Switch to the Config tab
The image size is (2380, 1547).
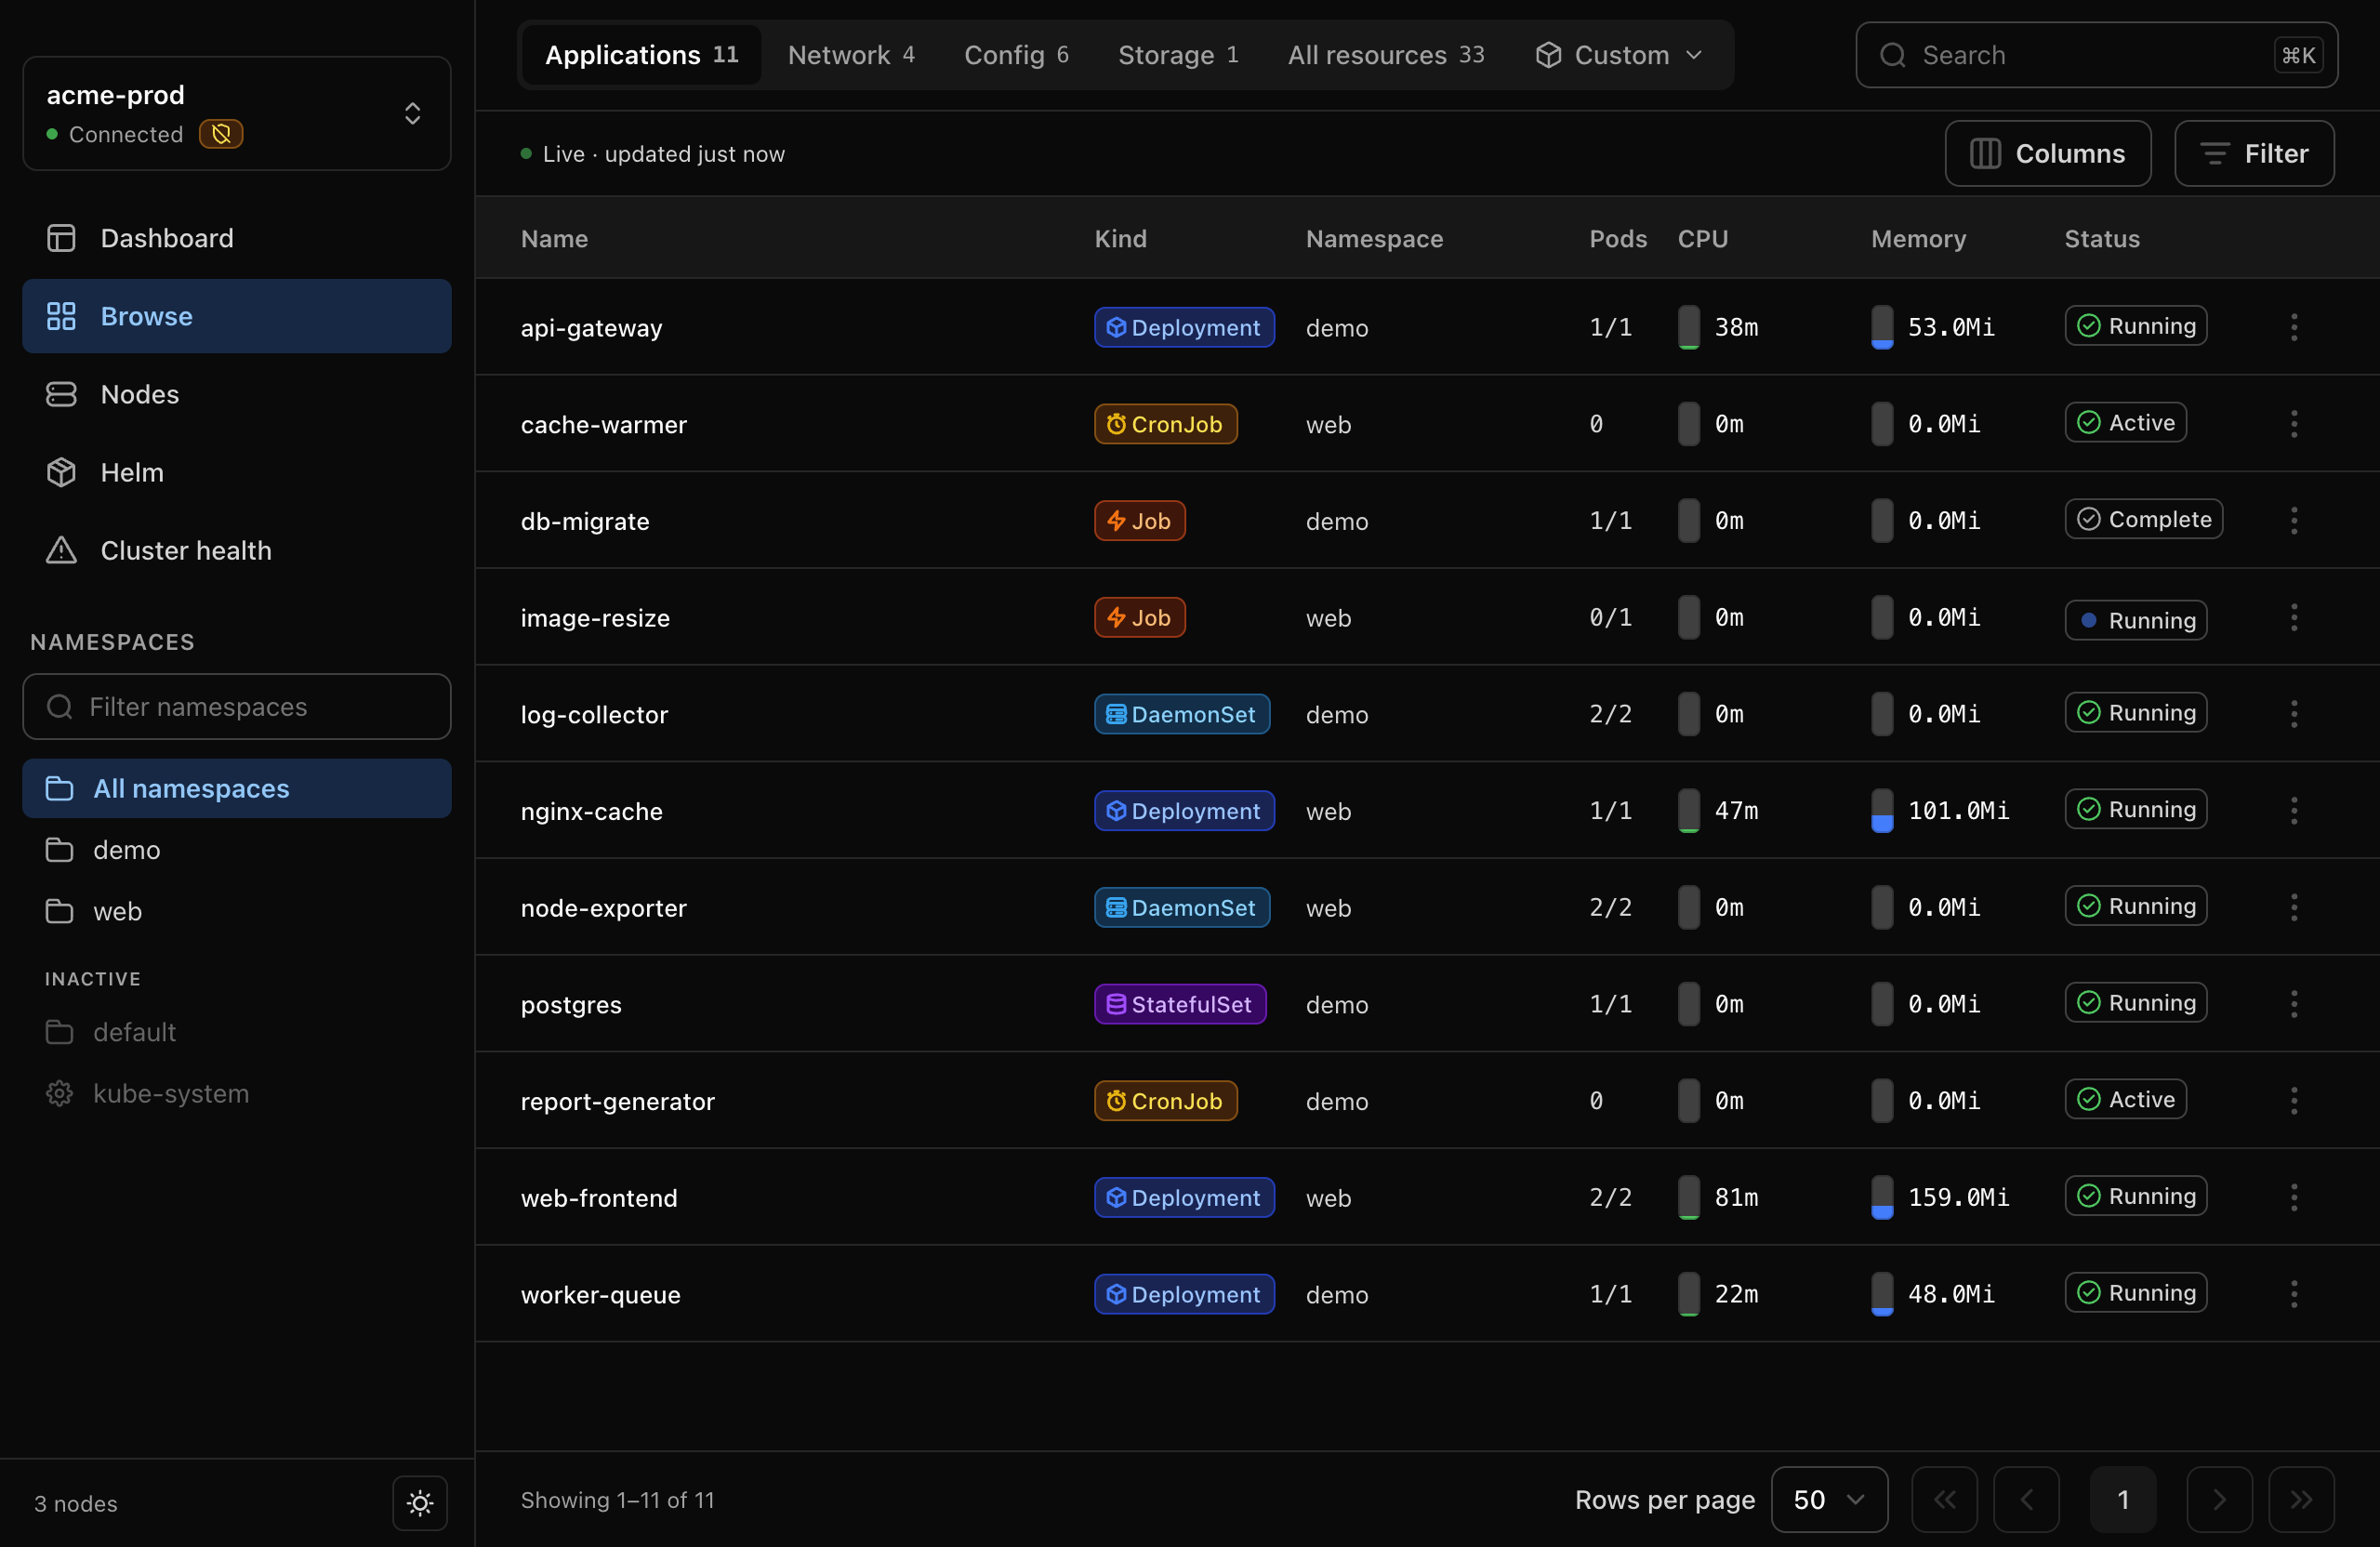(1016, 55)
